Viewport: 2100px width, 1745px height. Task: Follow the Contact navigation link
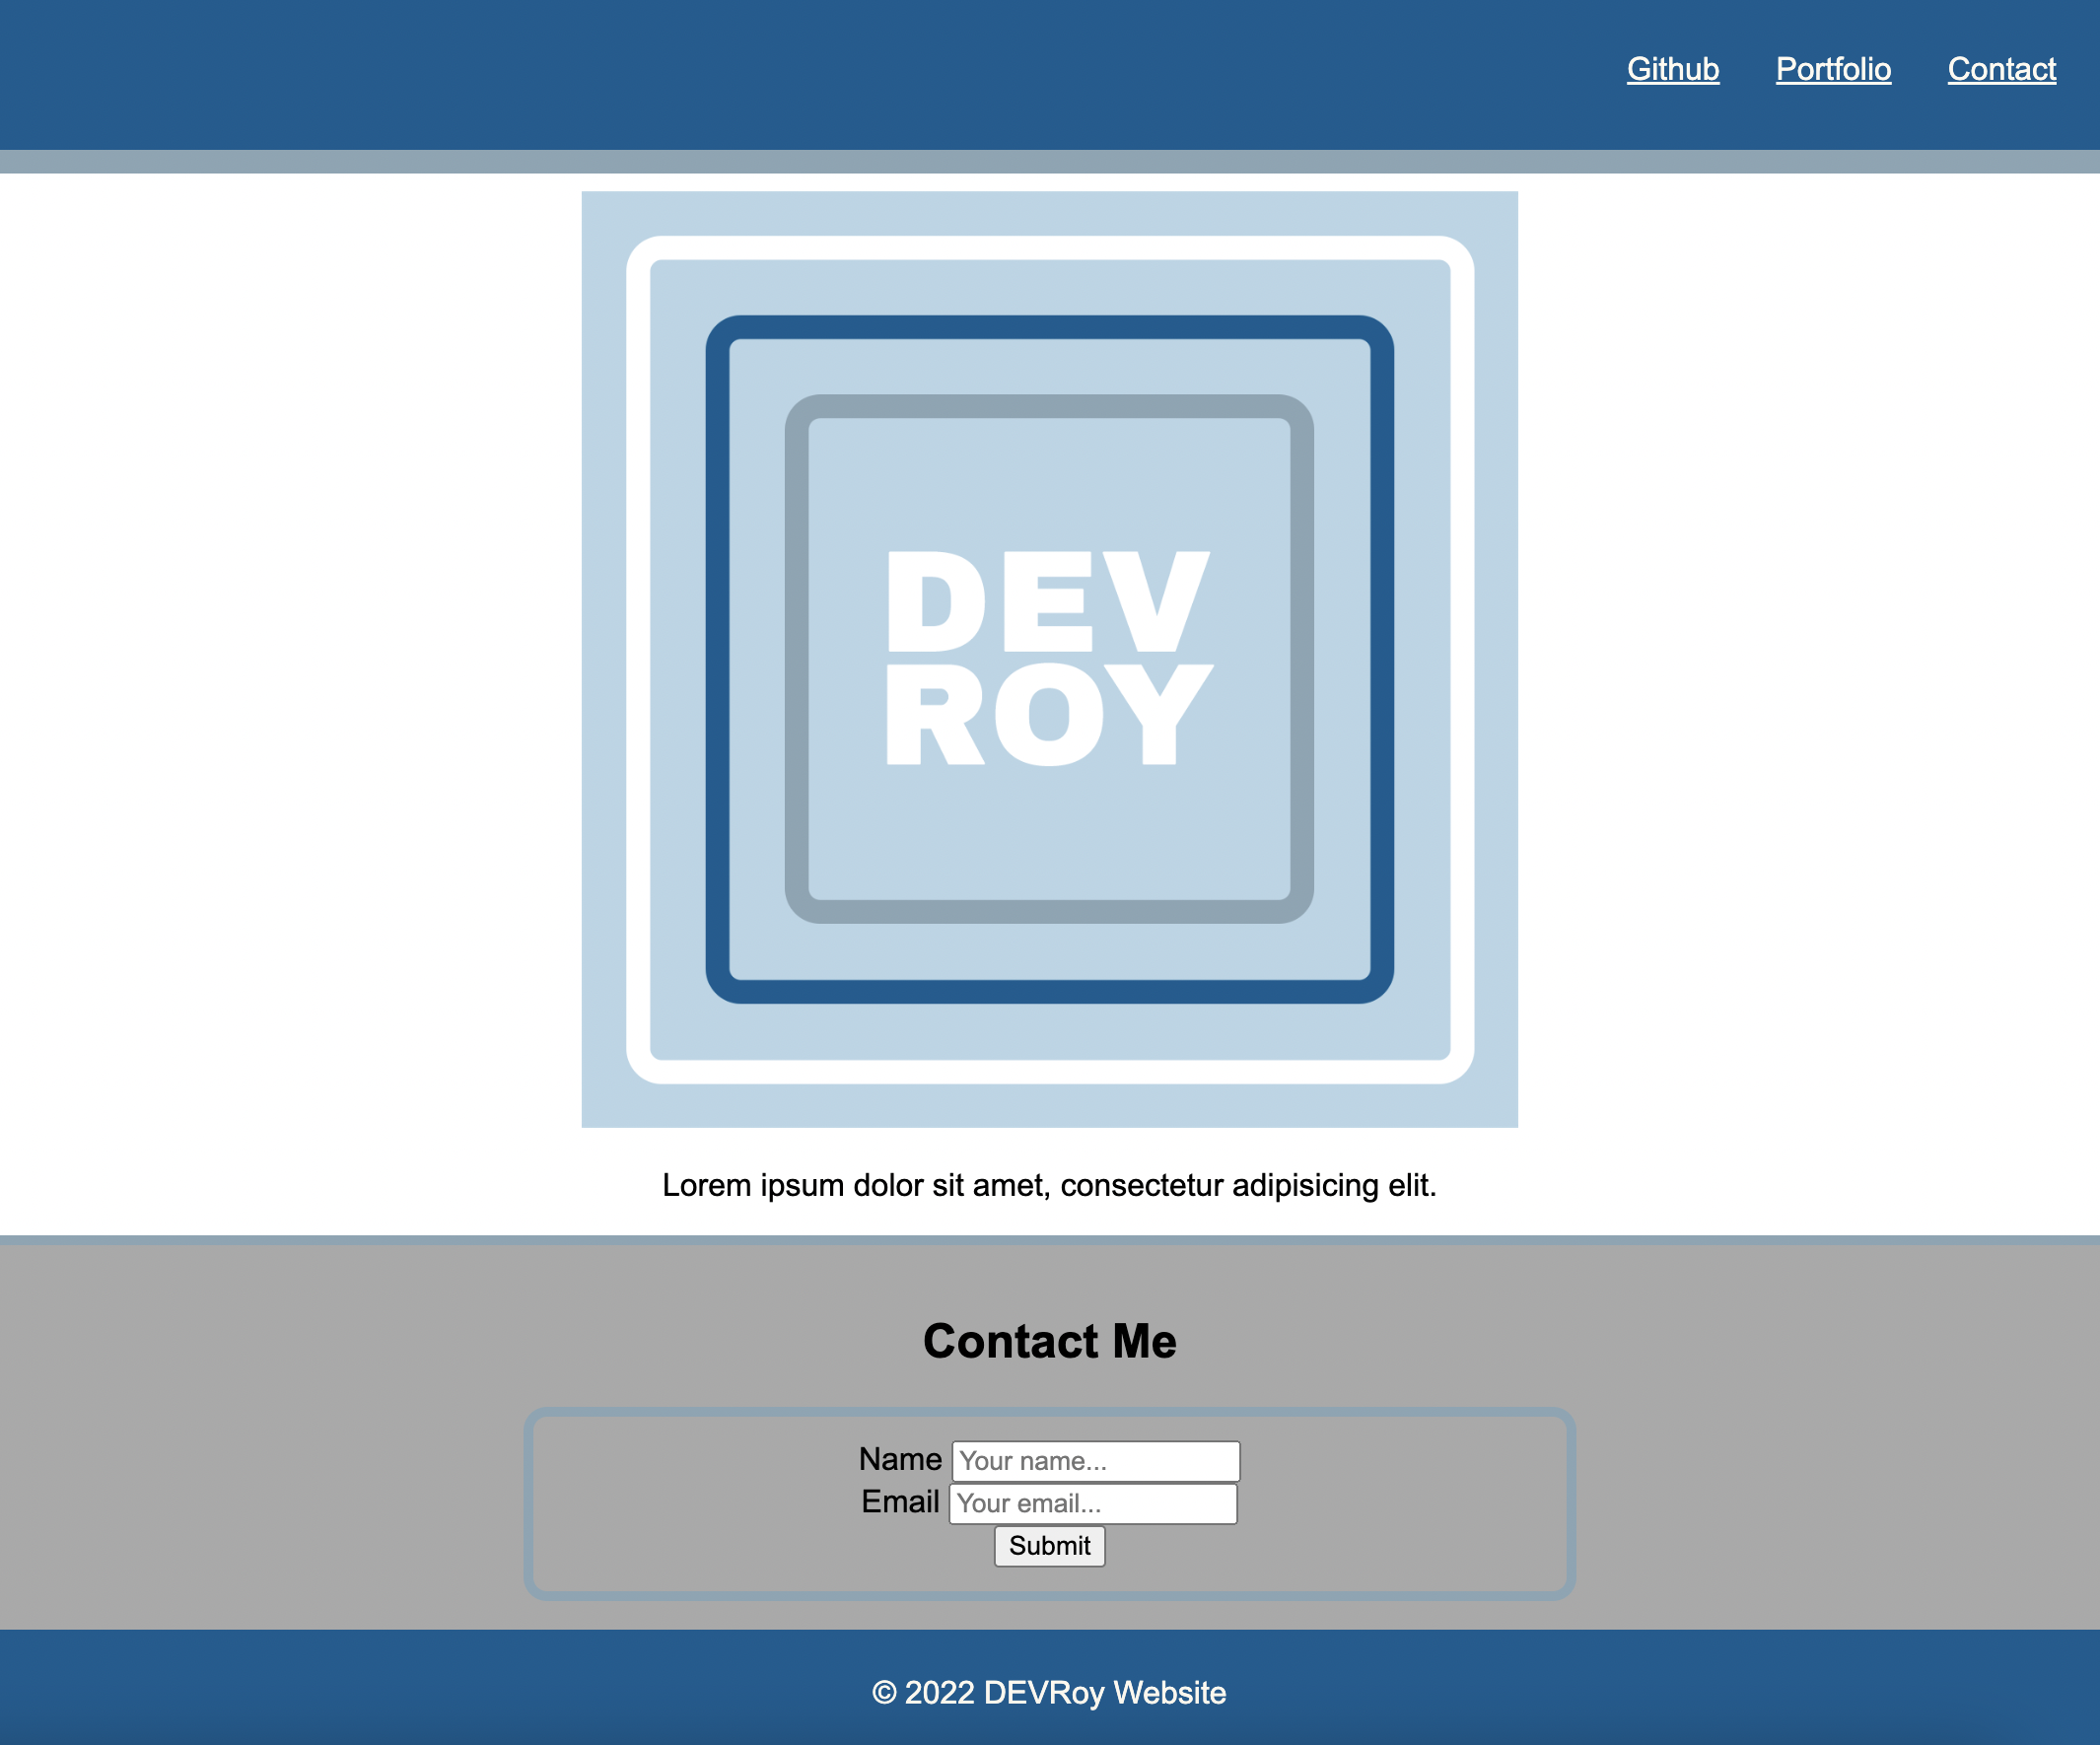pos(2001,69)
